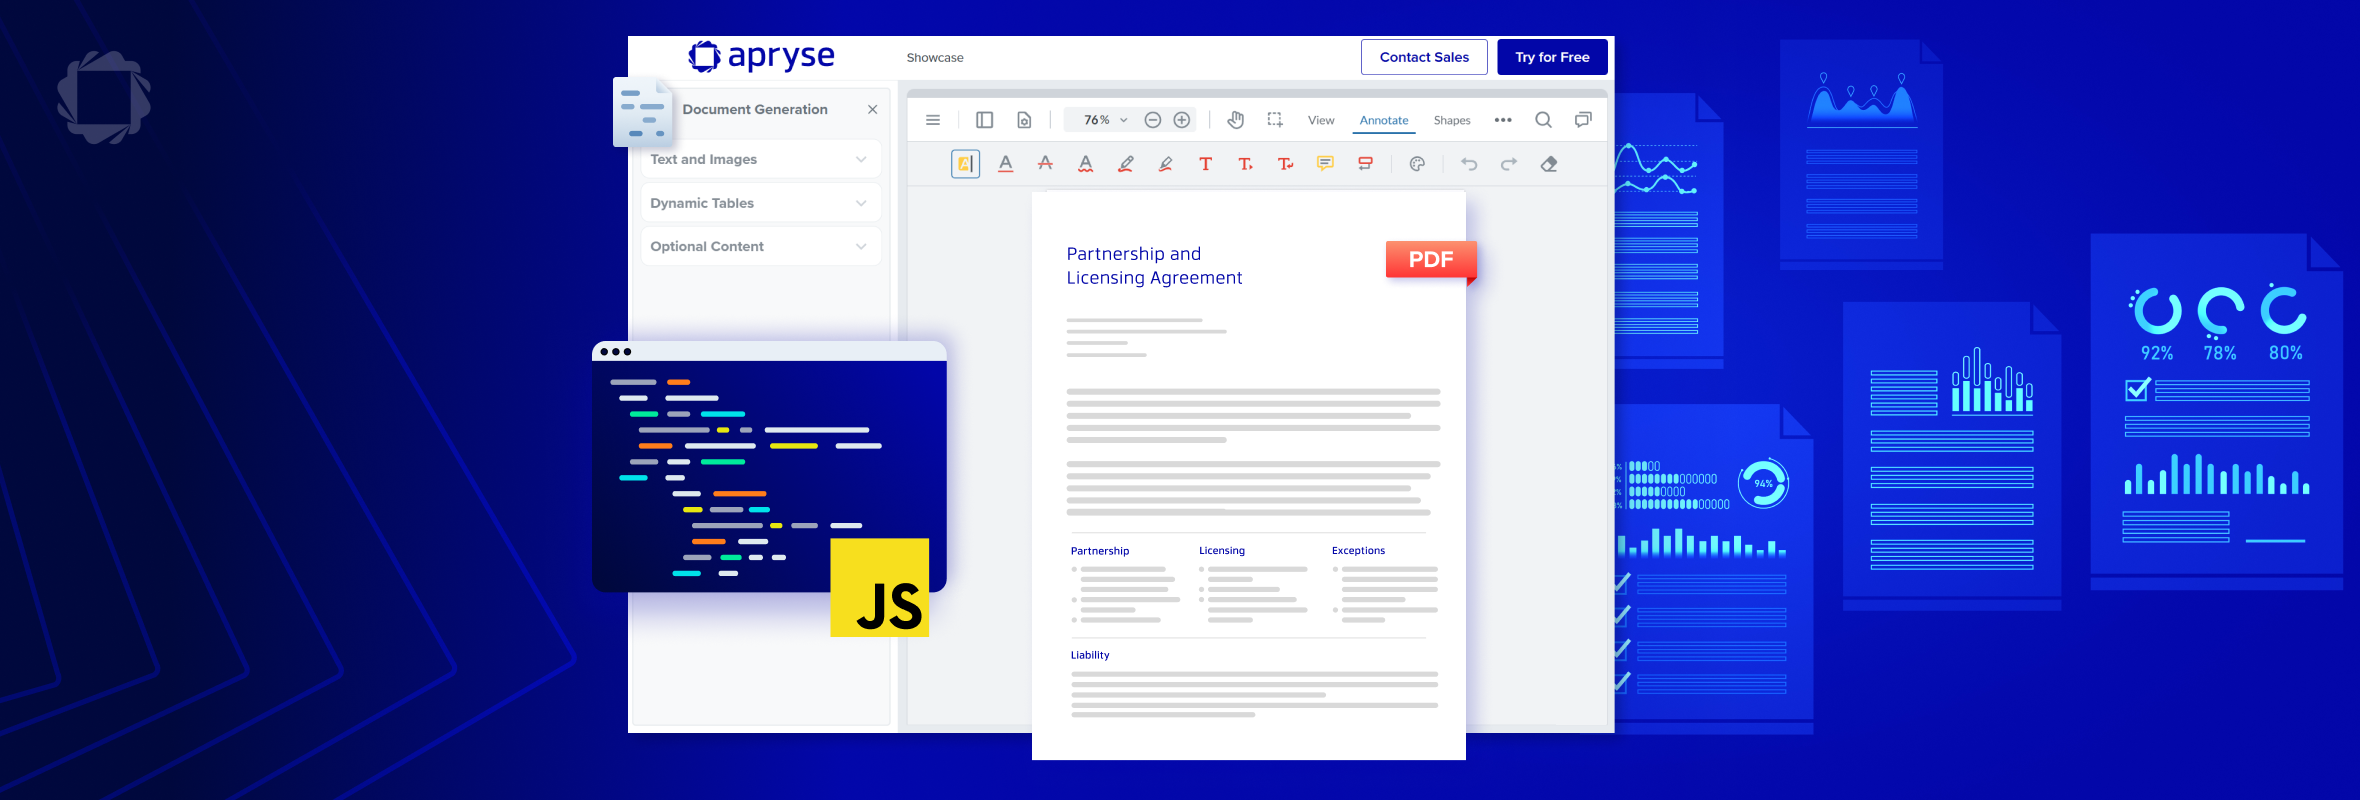Select the squiggly underline tool

pos(1085,164)
